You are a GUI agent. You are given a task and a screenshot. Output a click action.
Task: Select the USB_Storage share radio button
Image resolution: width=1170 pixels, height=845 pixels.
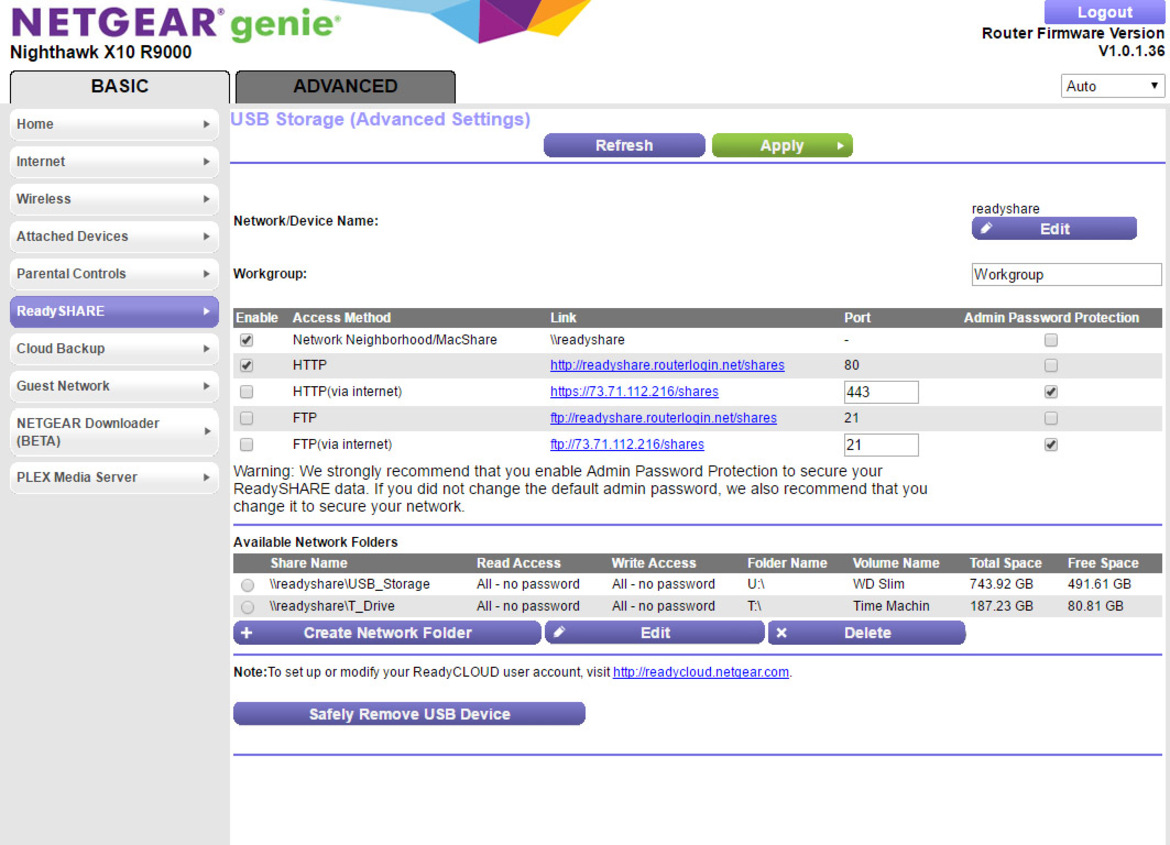tap(248, 585)
